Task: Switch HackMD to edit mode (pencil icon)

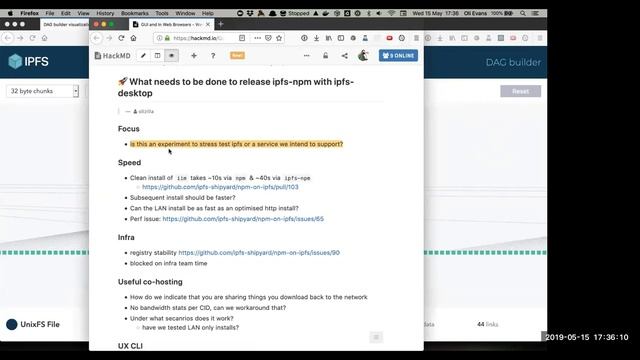Action: [143, 56]
